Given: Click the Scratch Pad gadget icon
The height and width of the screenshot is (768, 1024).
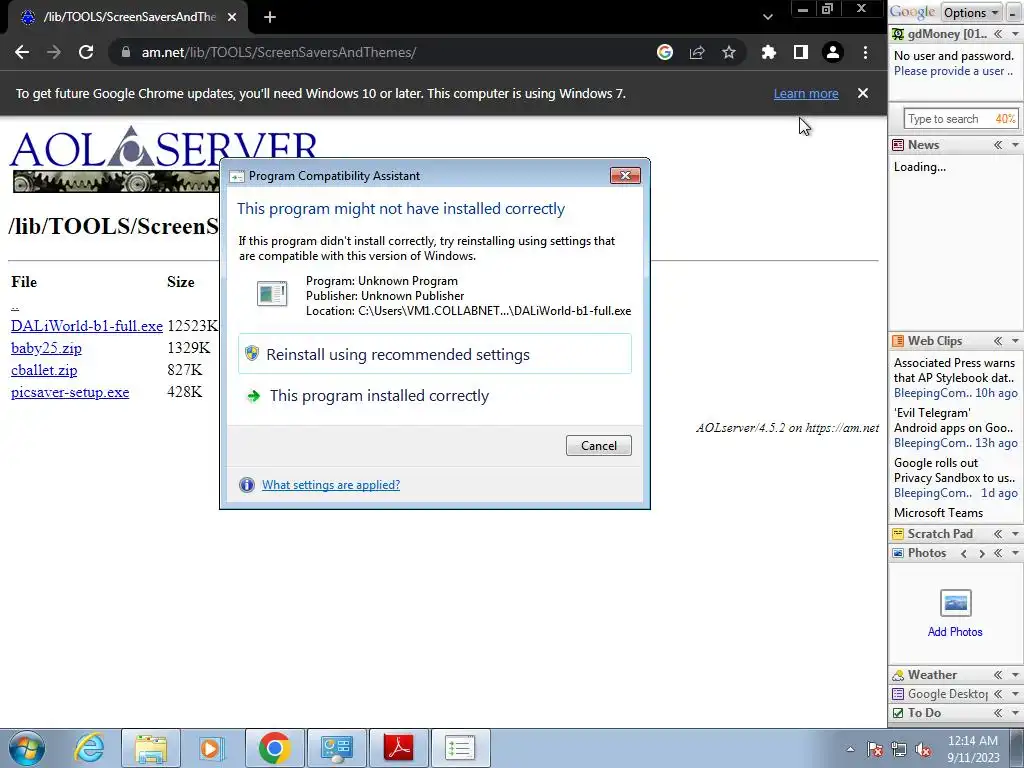Looking at the screenshot, I should point(899,534).
